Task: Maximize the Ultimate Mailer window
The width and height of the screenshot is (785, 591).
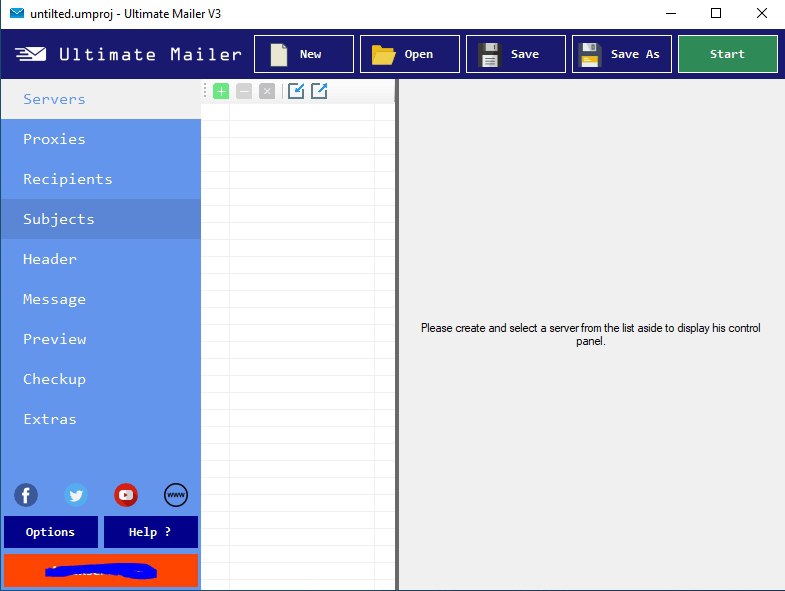Action: tap(716, 14)
